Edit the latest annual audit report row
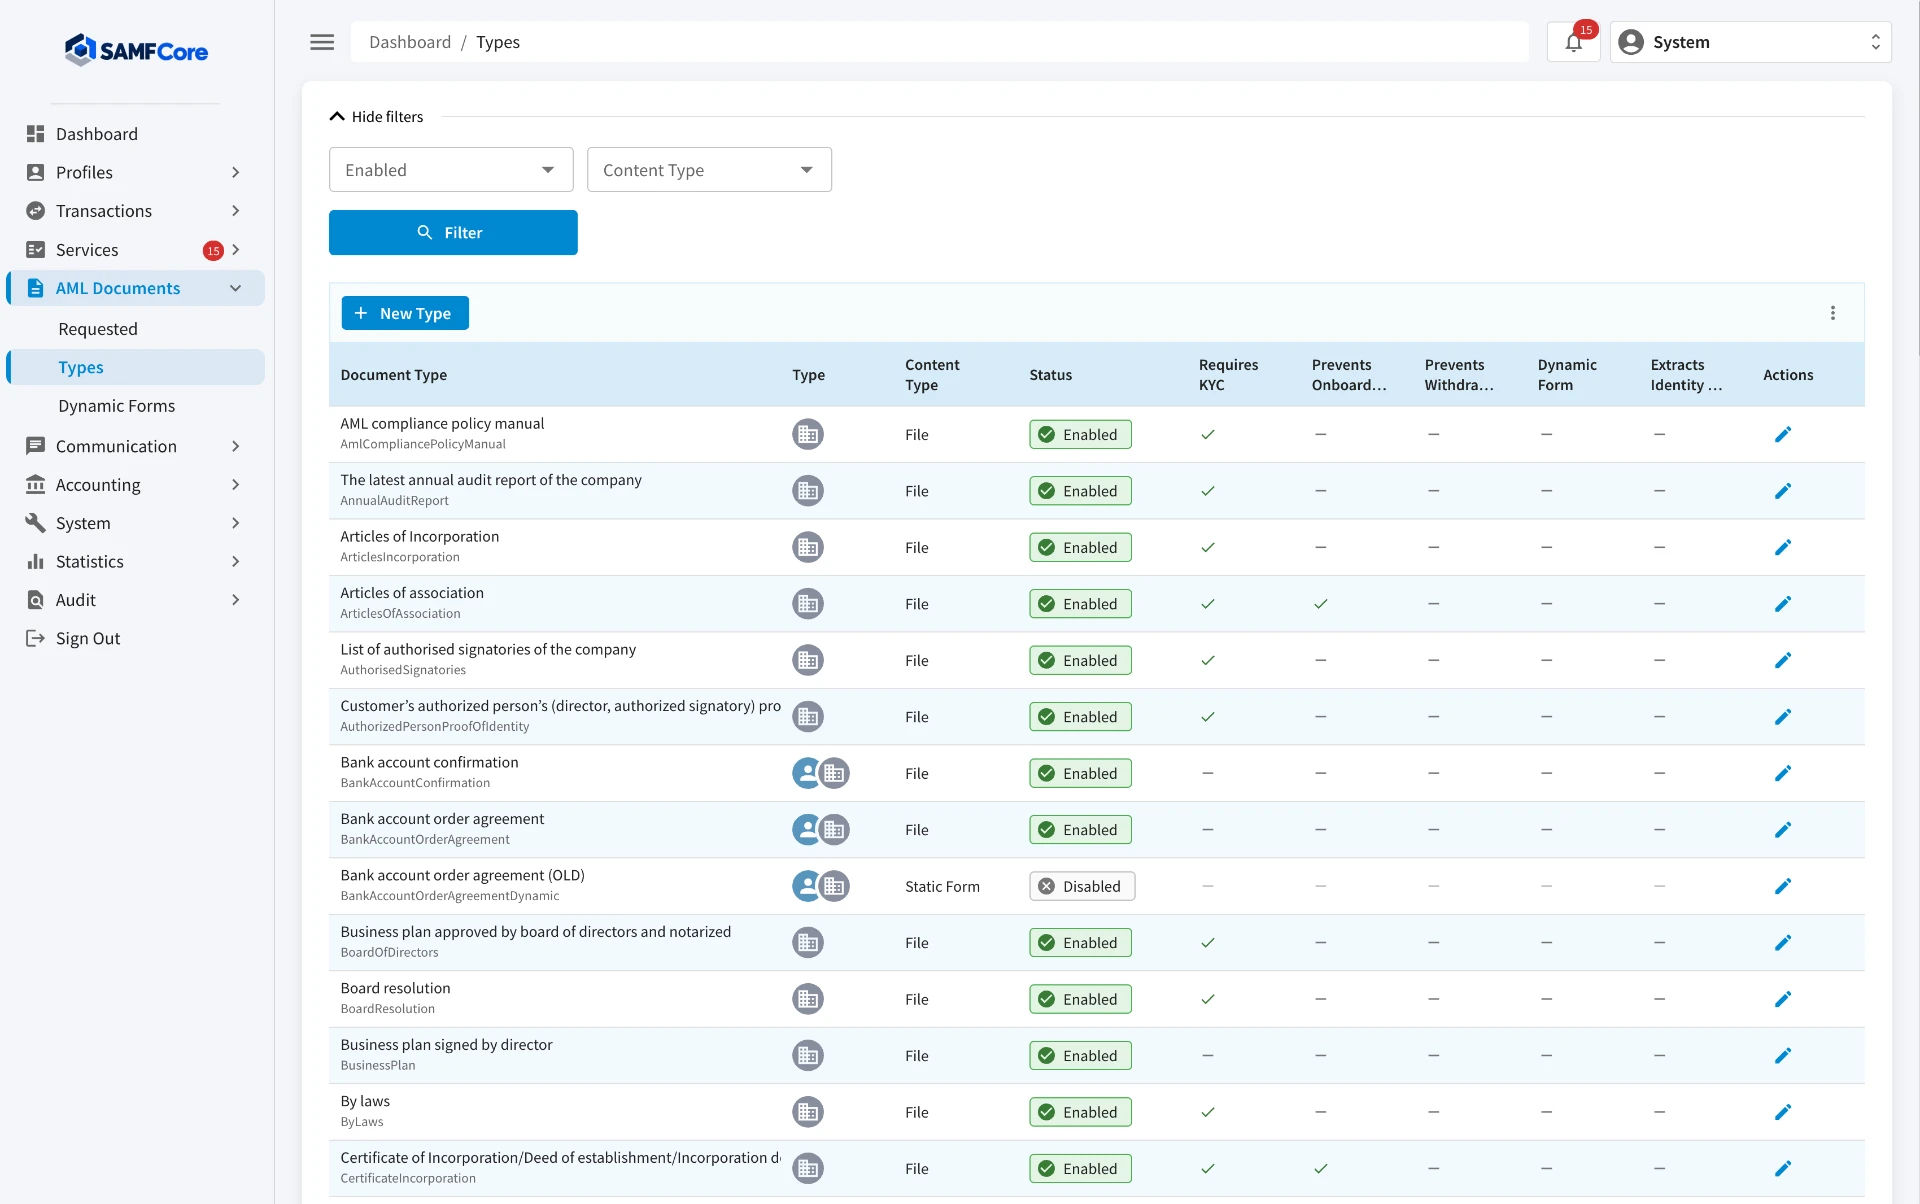Screen dimensions: 1920x1204 [1783, 491]
